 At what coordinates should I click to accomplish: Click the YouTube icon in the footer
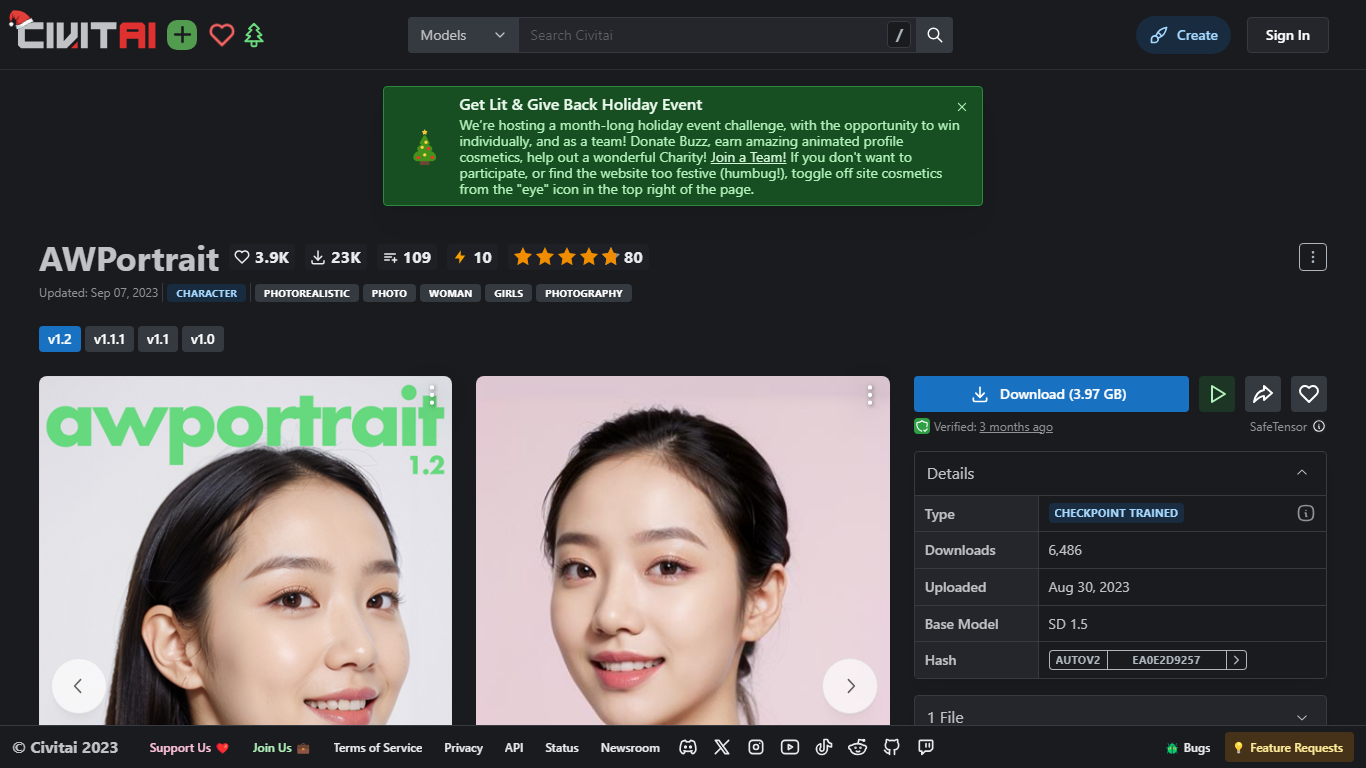[x=790, y=747]
